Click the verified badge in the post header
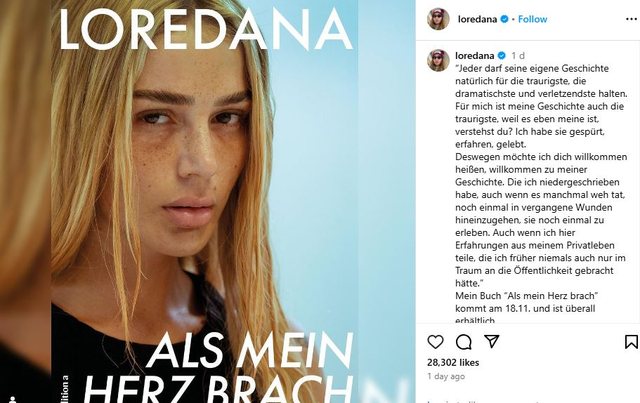Viewport: 640px width, 403px height. [x=504, y=19]
